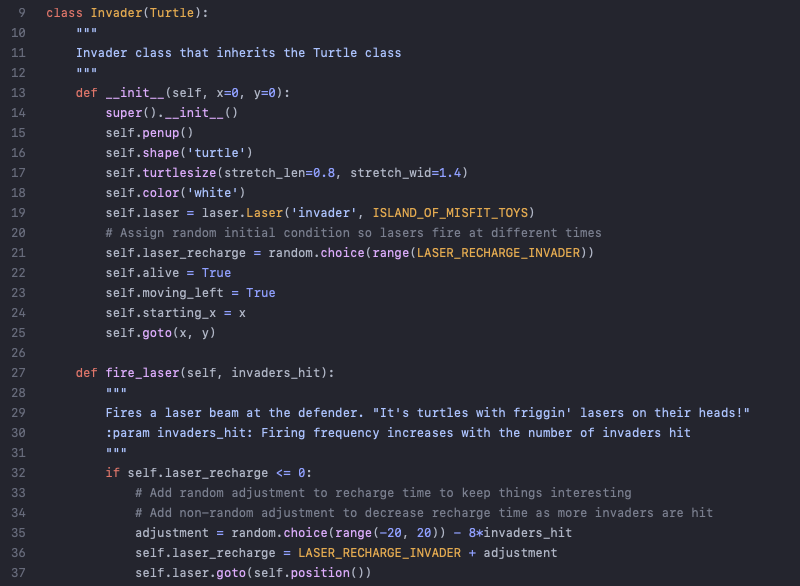Click the 8*invaders_hit expression

click(x=520, y=533)
